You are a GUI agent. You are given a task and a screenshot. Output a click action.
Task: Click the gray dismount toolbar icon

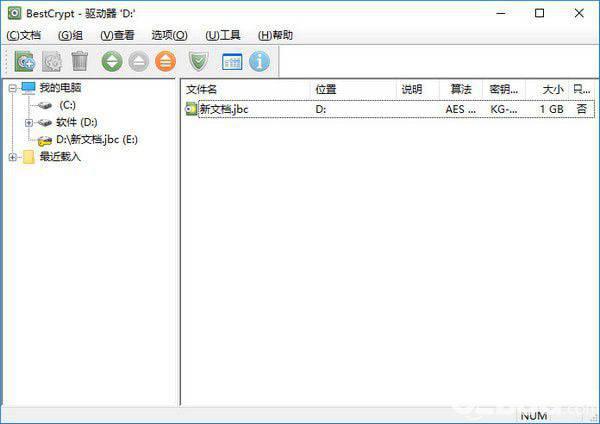(x=139, y=61)
